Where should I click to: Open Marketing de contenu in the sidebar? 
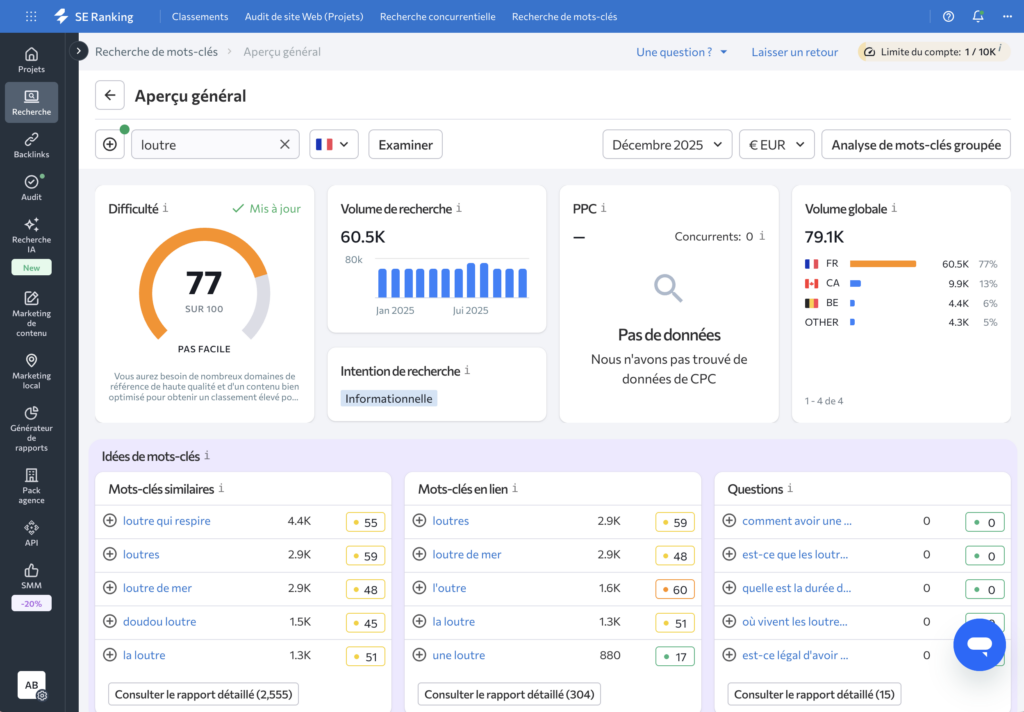[31, 314]
